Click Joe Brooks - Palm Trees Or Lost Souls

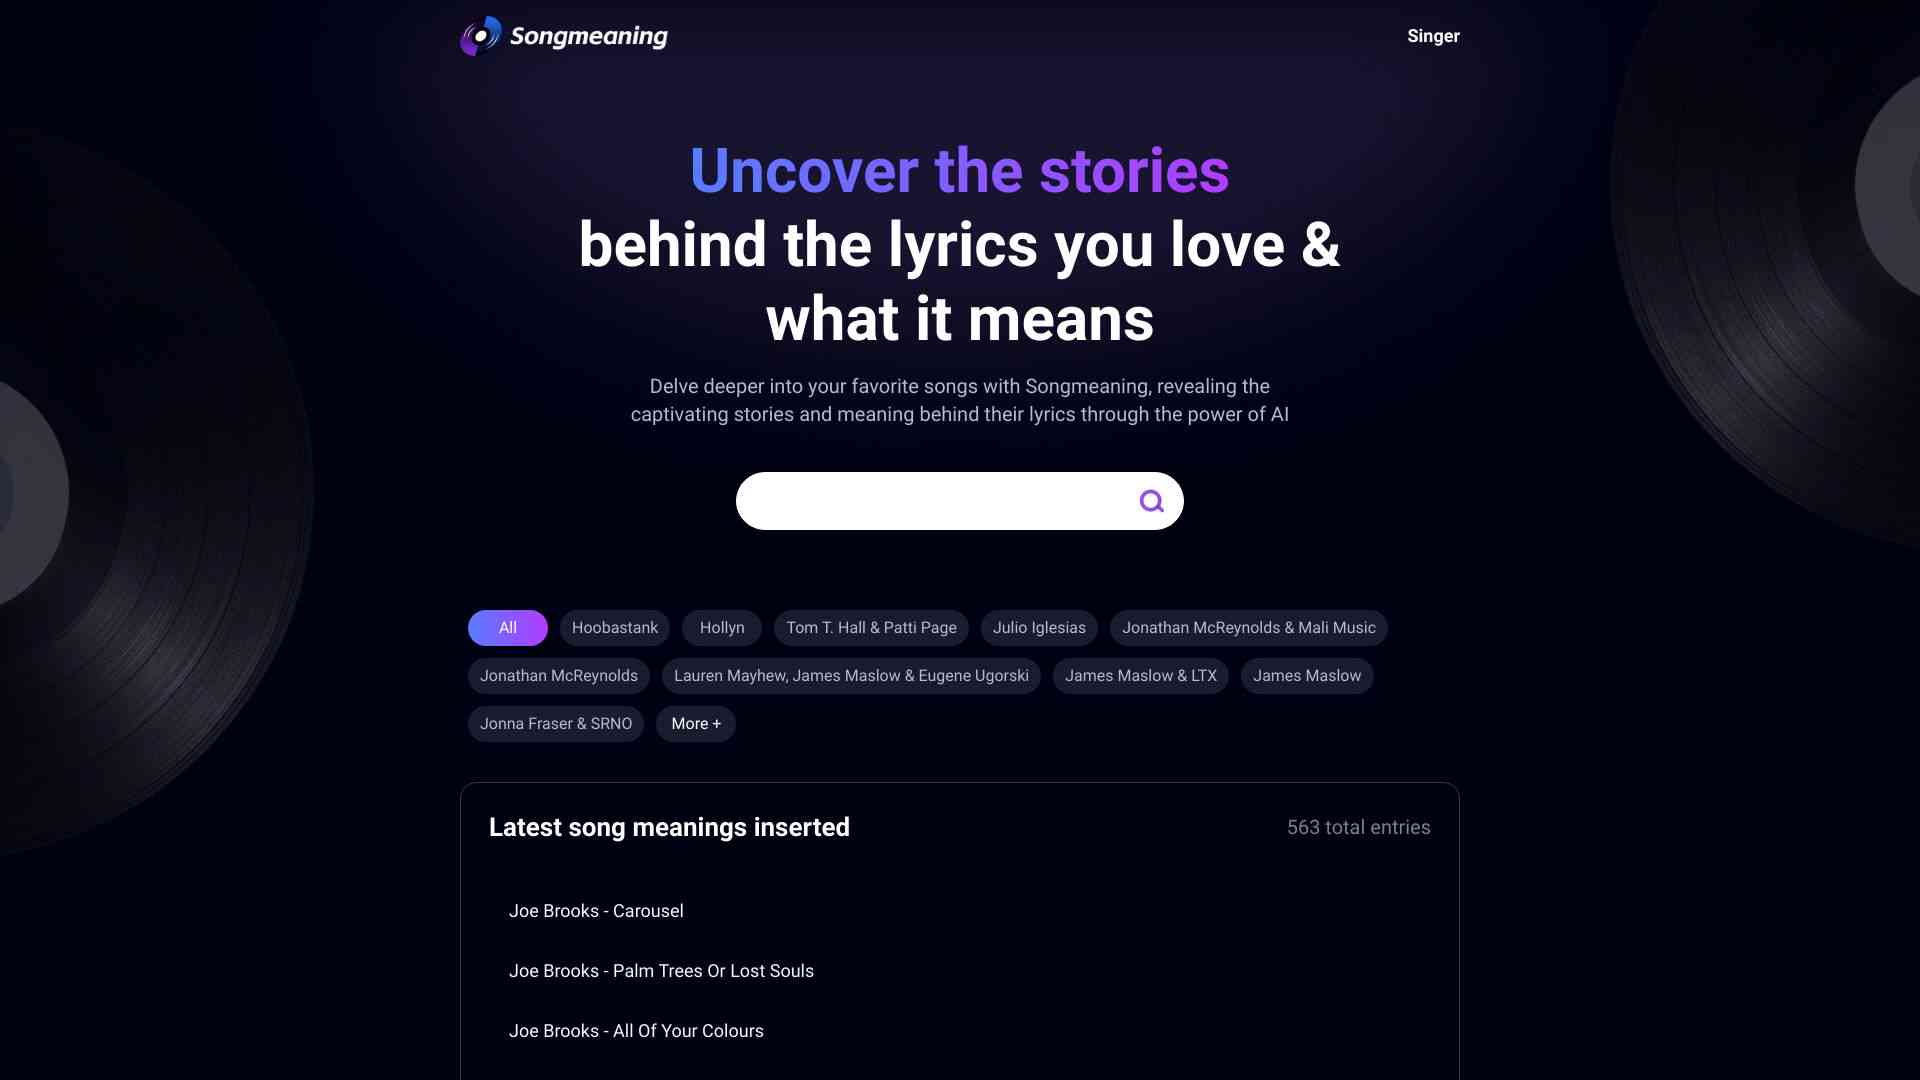click(x=661, y=971)
